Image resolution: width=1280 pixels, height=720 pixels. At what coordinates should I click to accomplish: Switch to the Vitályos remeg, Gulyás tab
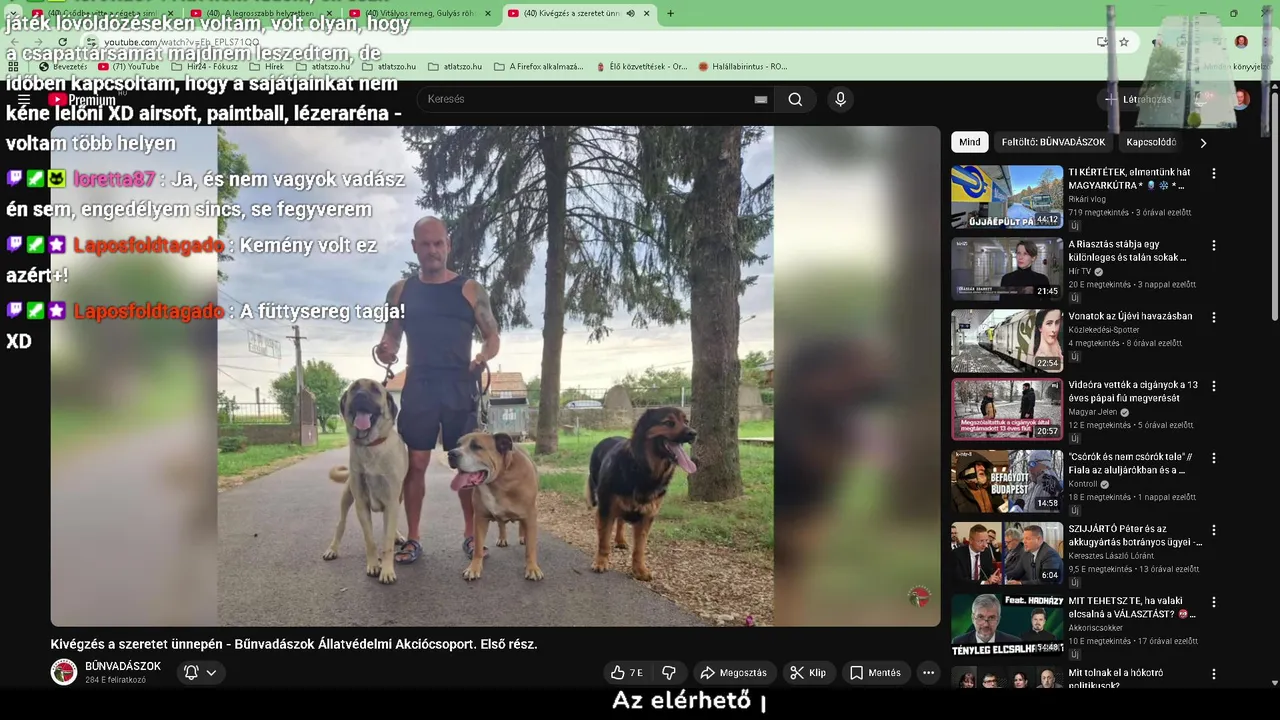pyautogui.click(x=420, y=13)
